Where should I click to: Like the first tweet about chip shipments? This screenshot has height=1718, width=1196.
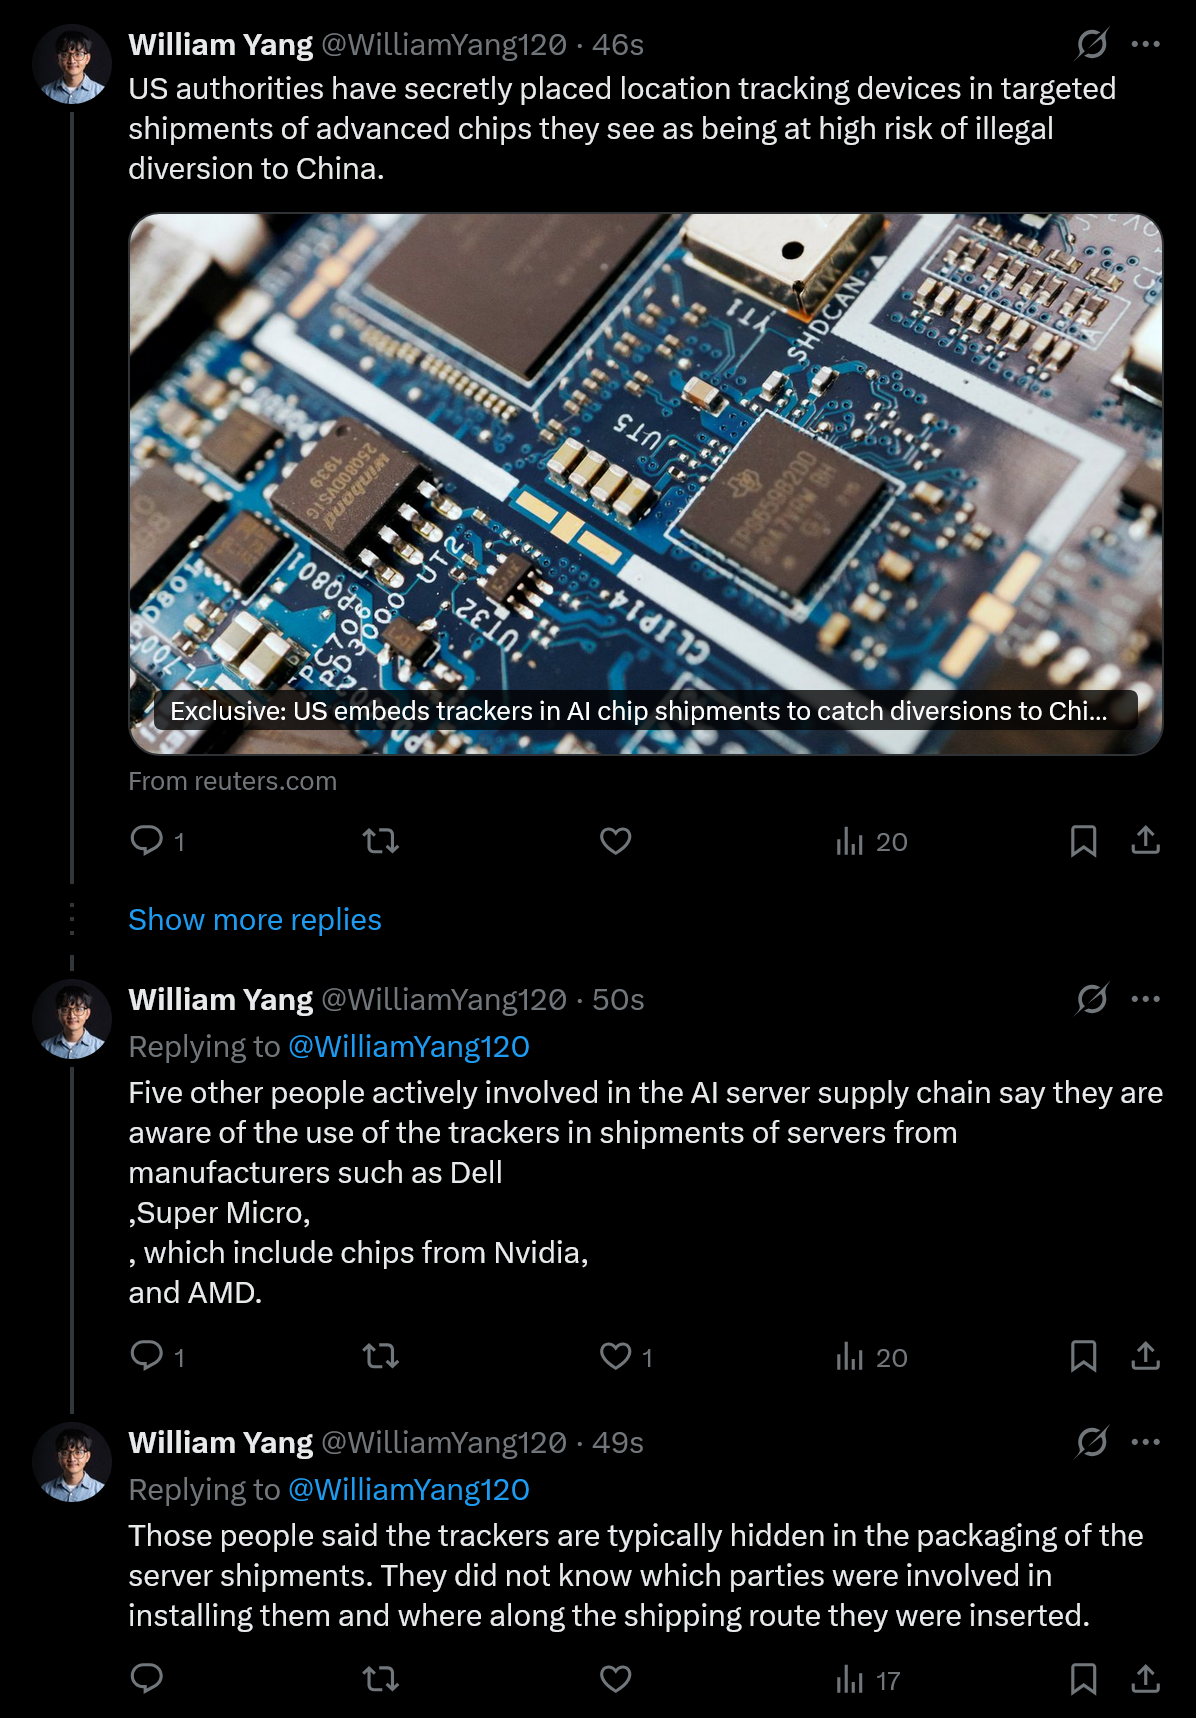click(x=615, y=841)
